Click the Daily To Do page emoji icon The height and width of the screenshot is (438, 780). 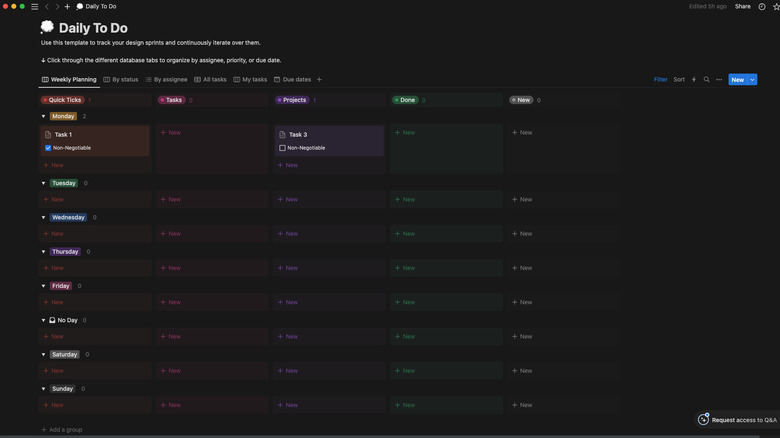tap(47, 28)
